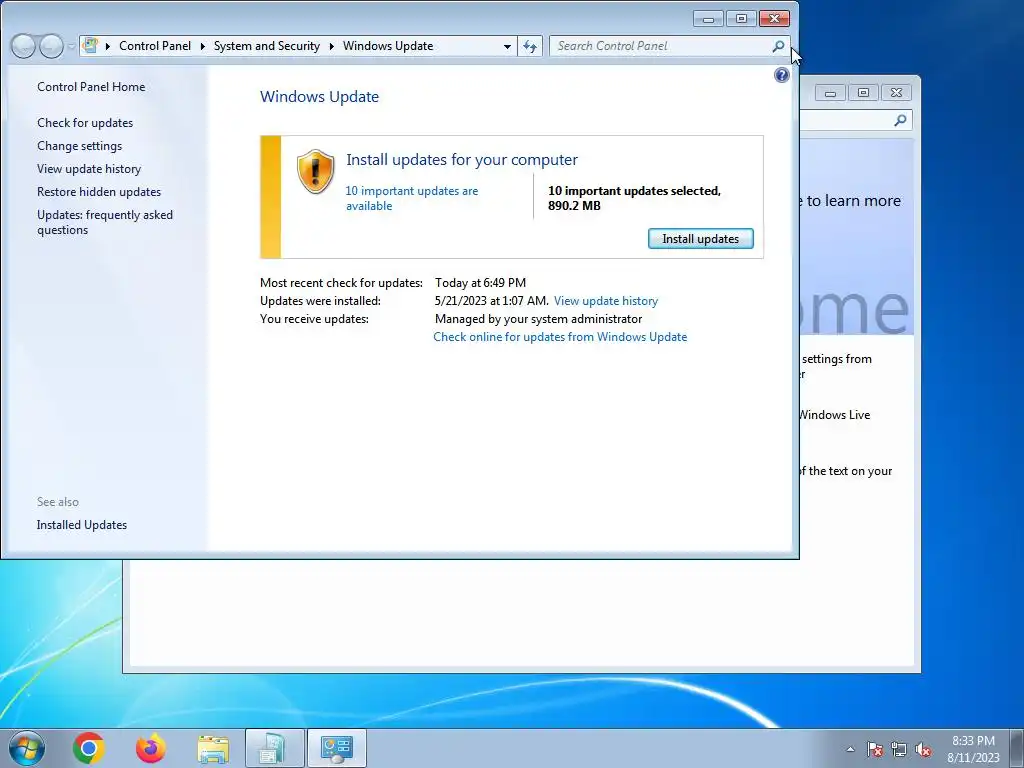Open the muted volume tray icon

(x=923, y=749)
